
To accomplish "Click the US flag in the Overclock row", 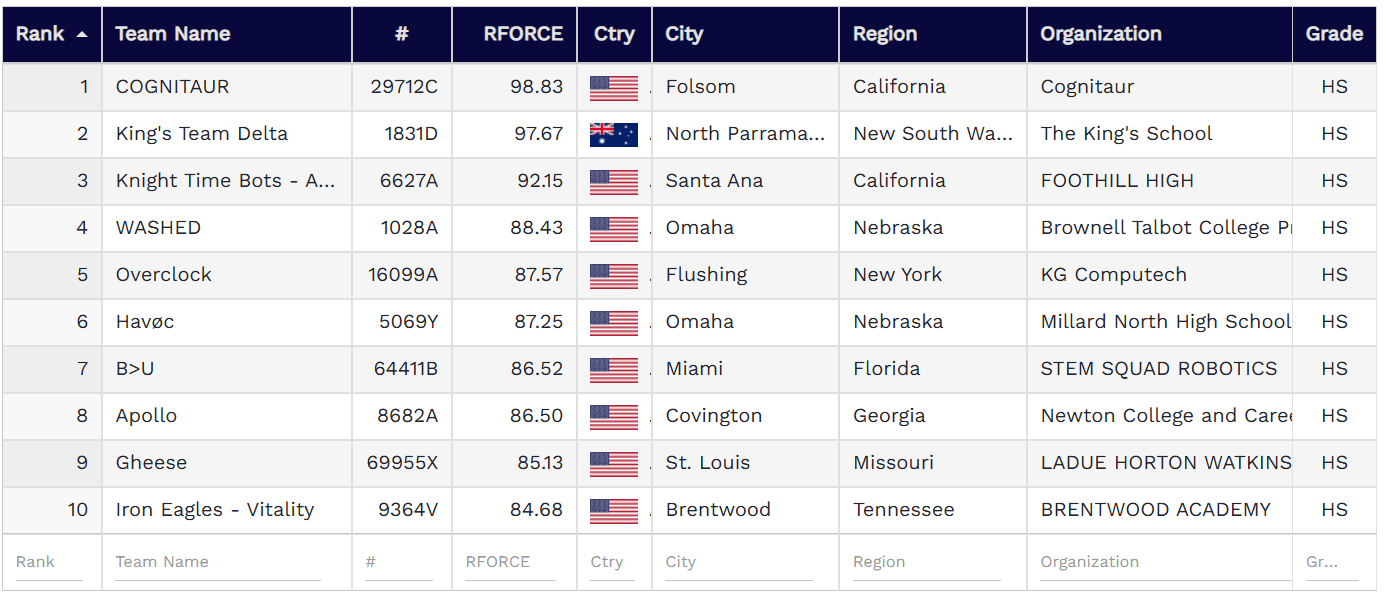I will (x=613, y=275).
